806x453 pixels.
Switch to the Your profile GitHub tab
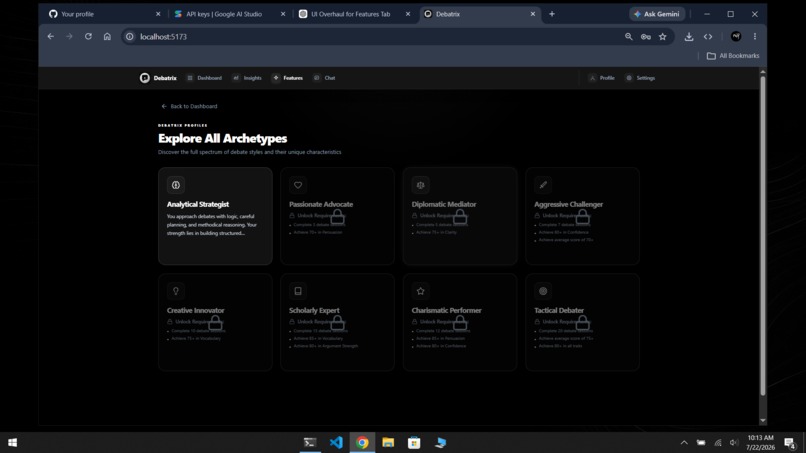[103, 14]
